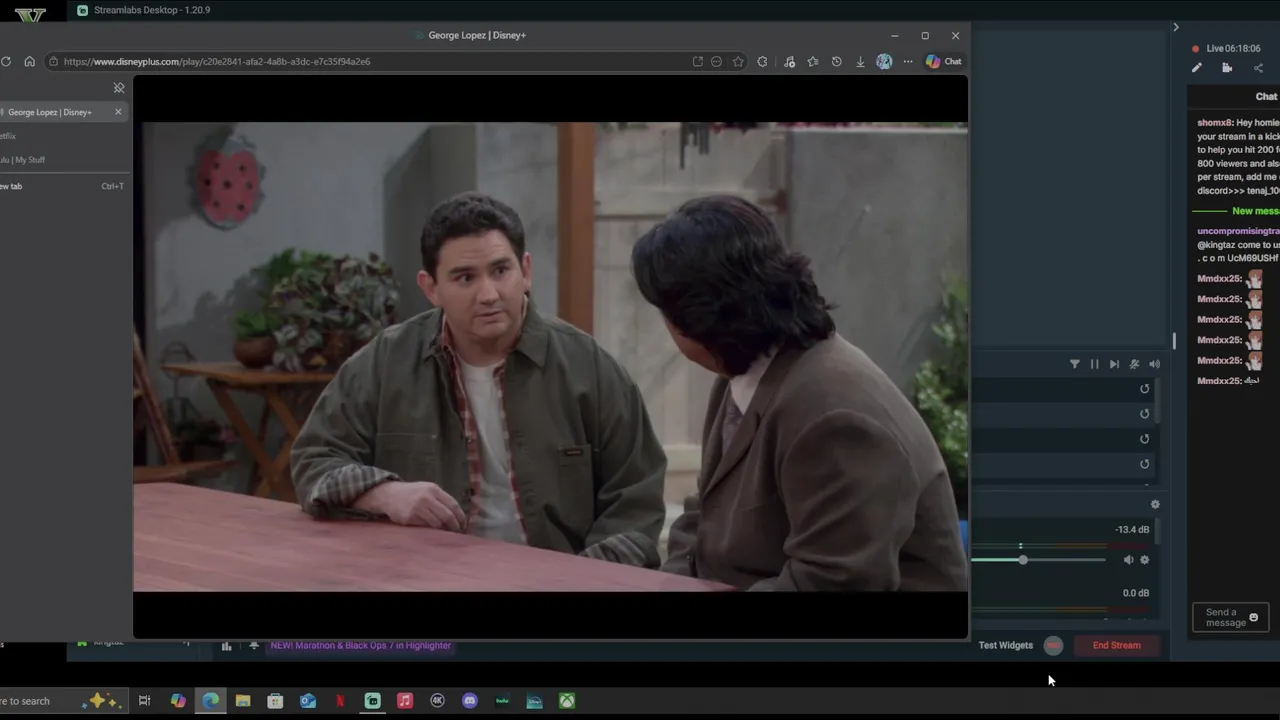Adjust the -13.4 dB volume slider
Screen dimensions: 1280x720
point(1023,560)
